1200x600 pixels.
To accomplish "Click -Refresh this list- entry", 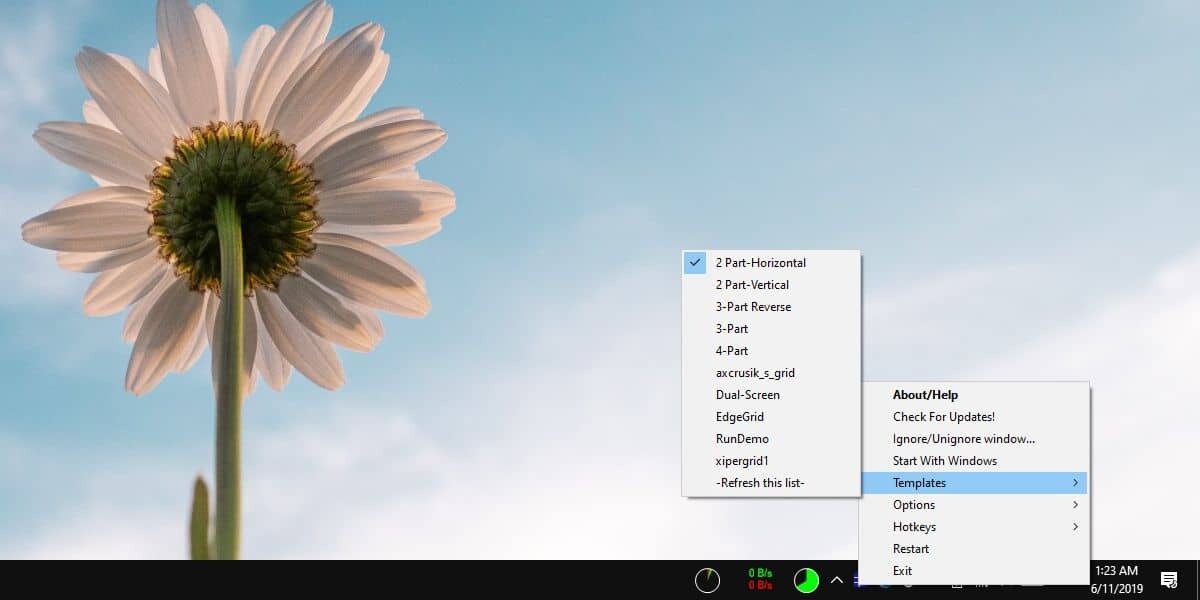I will 760,483.
